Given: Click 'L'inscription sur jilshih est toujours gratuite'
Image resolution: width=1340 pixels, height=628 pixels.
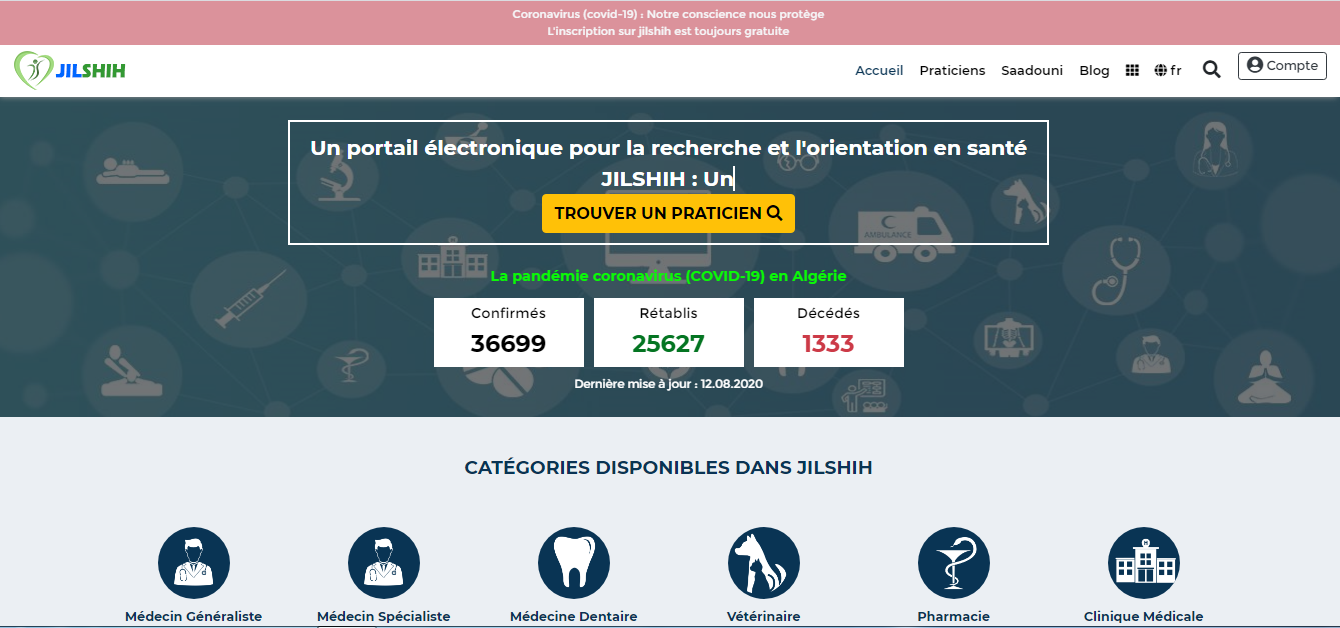Looking at the screenshot, I should coord(668,31).
